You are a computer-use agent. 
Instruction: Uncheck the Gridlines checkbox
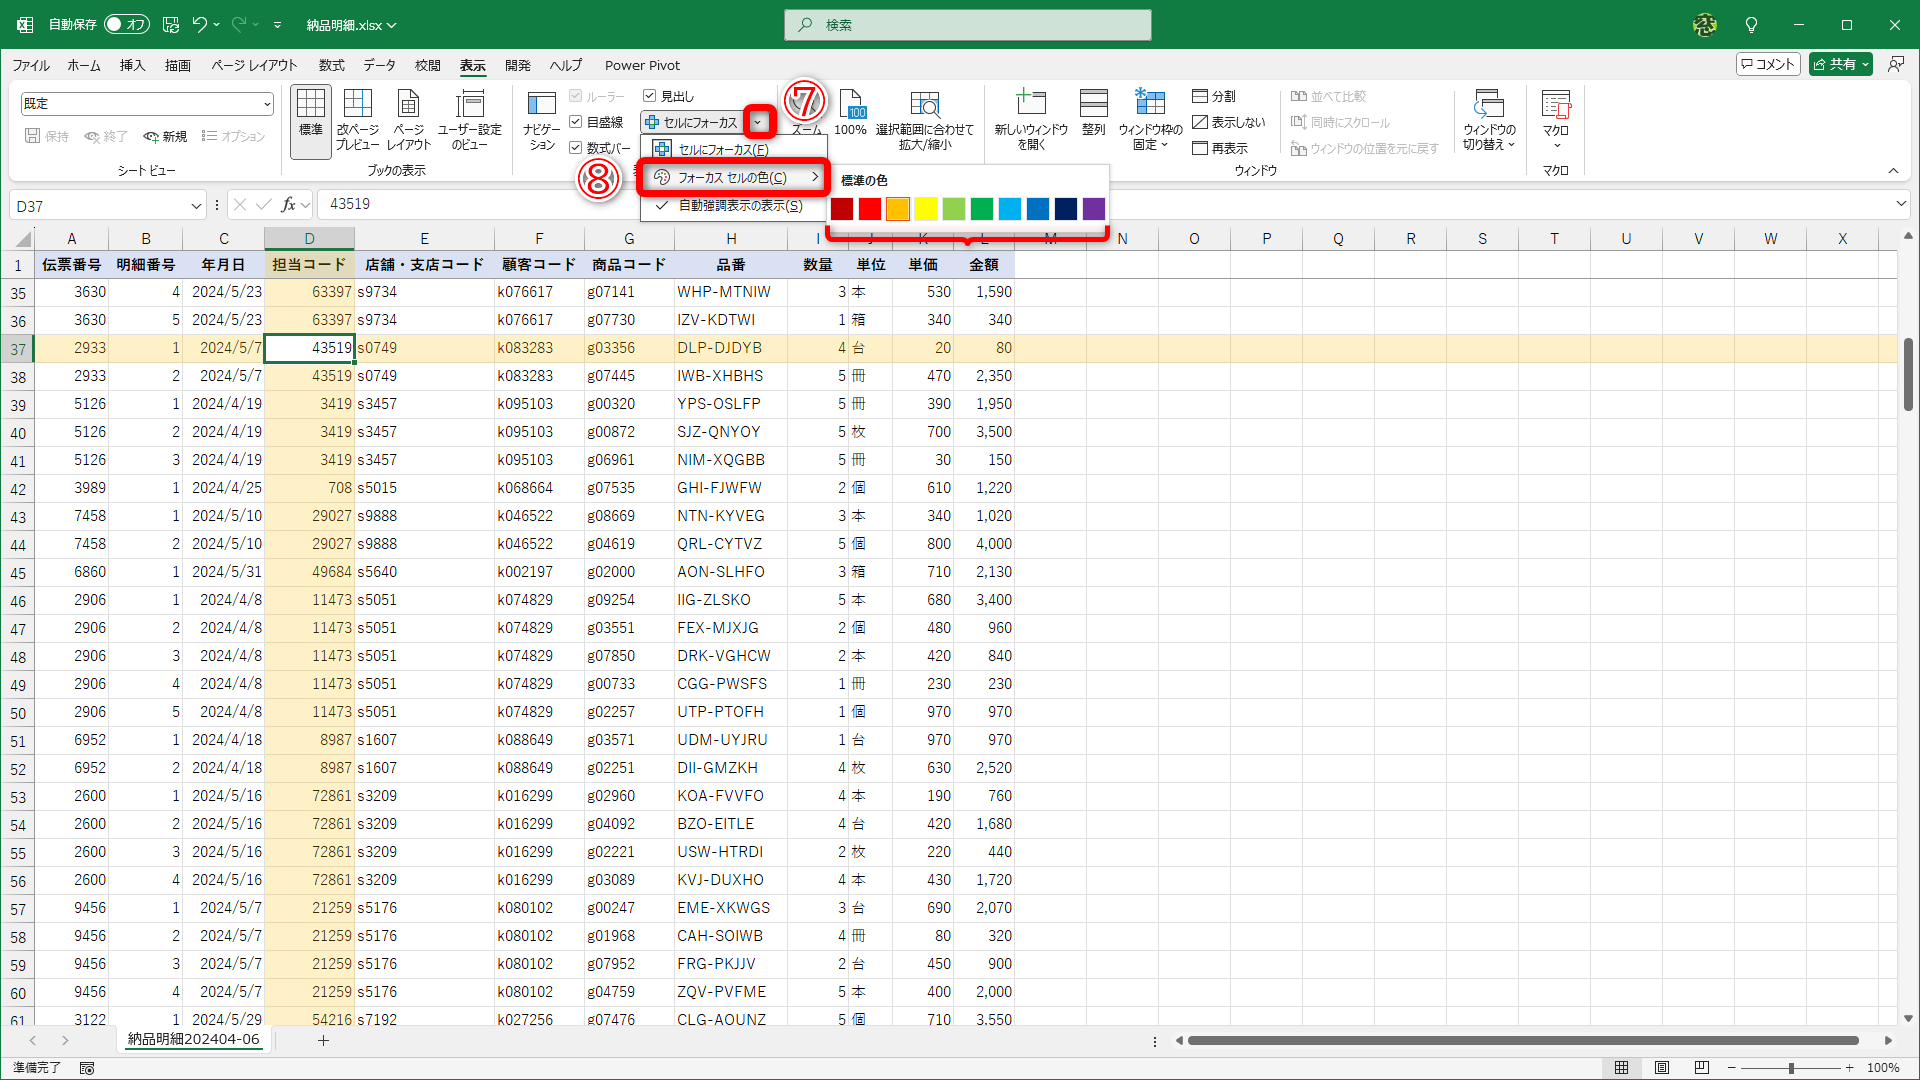pyautogui.click(x=576, y=122)
